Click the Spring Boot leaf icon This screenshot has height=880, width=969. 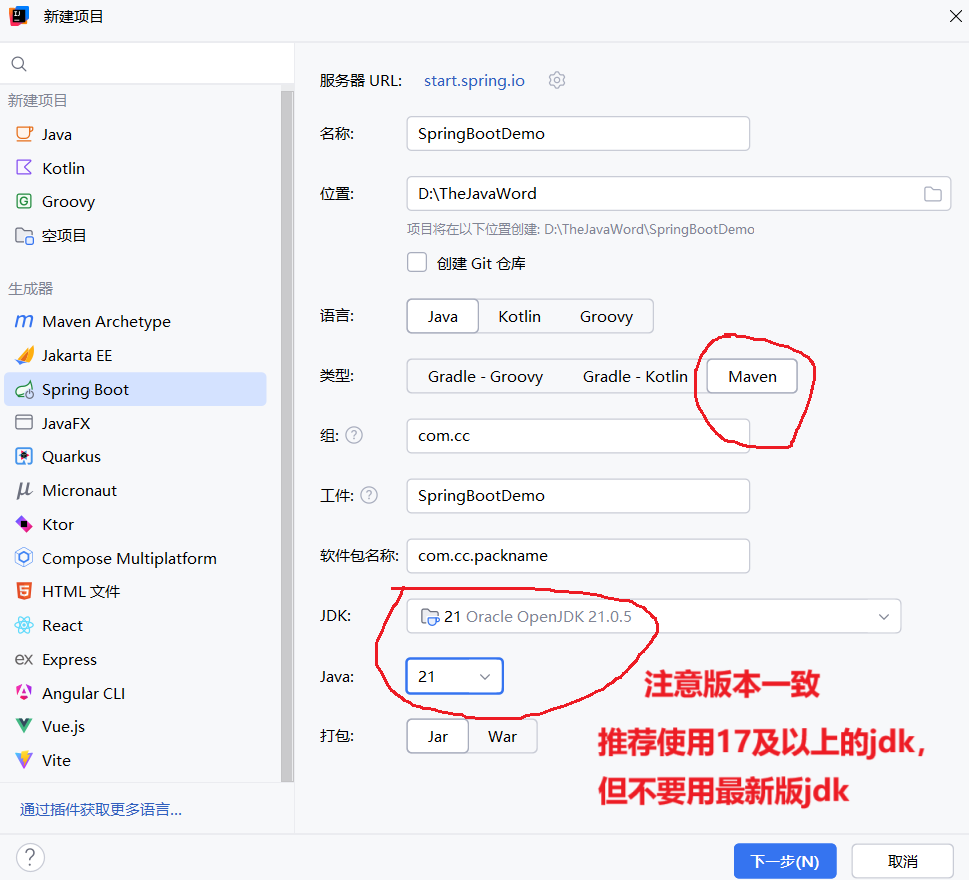(24, 389)
